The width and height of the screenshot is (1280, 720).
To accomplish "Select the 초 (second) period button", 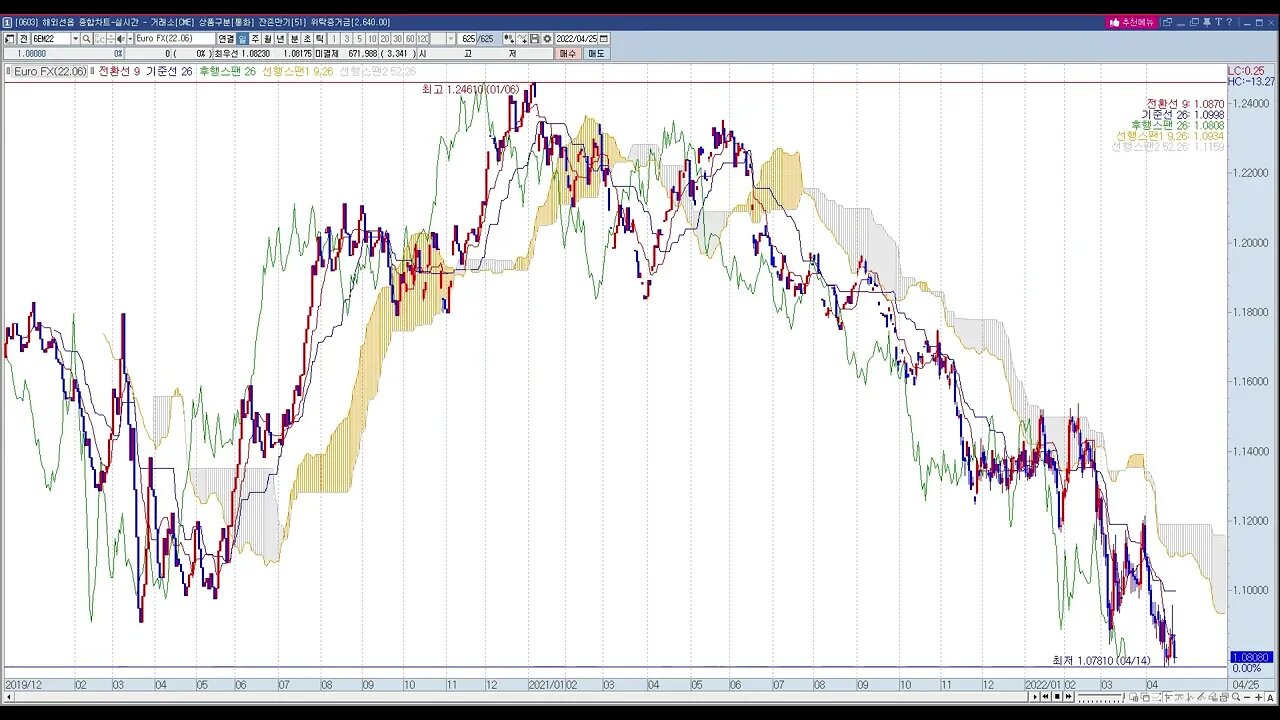I will pos(307,39).
